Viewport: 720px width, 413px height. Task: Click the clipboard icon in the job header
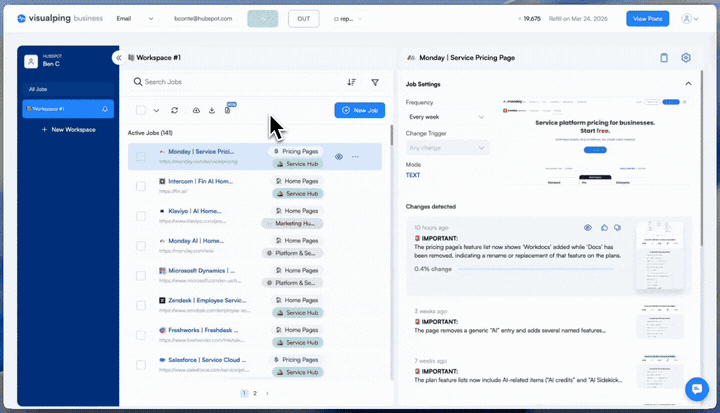click(x=664, y=58)
